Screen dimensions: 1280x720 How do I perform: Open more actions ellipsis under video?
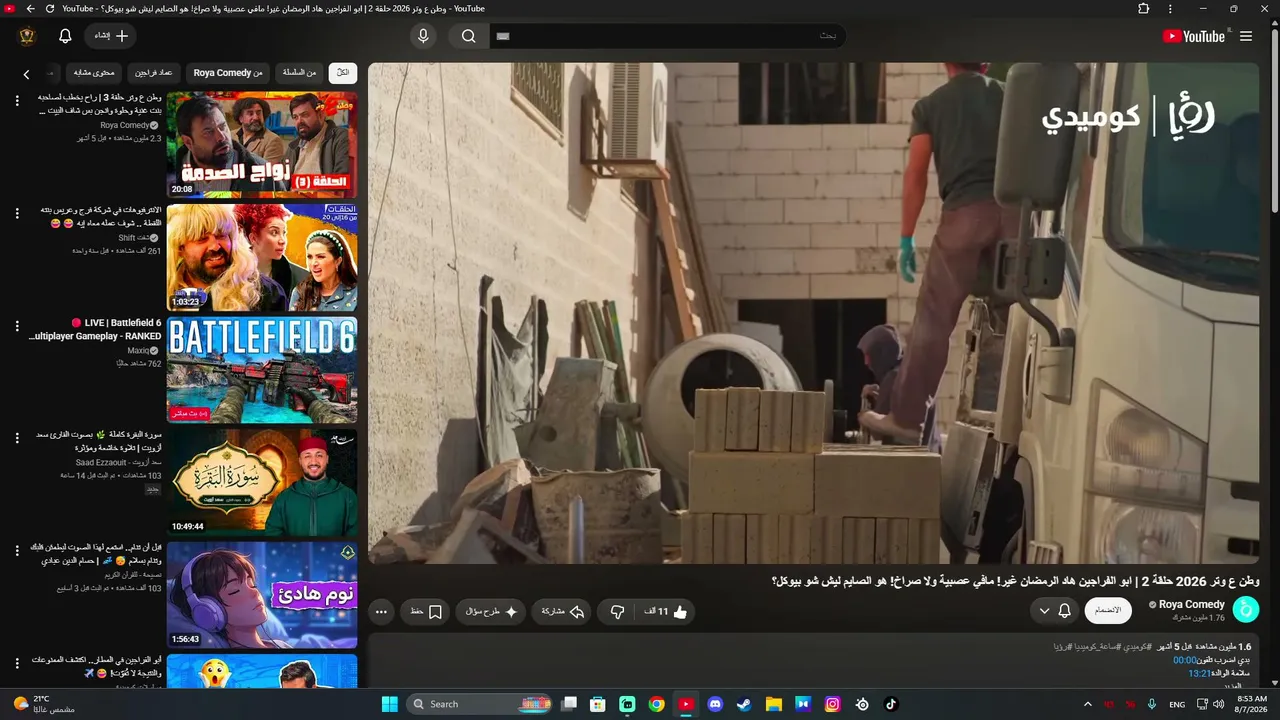pos(381,612)
